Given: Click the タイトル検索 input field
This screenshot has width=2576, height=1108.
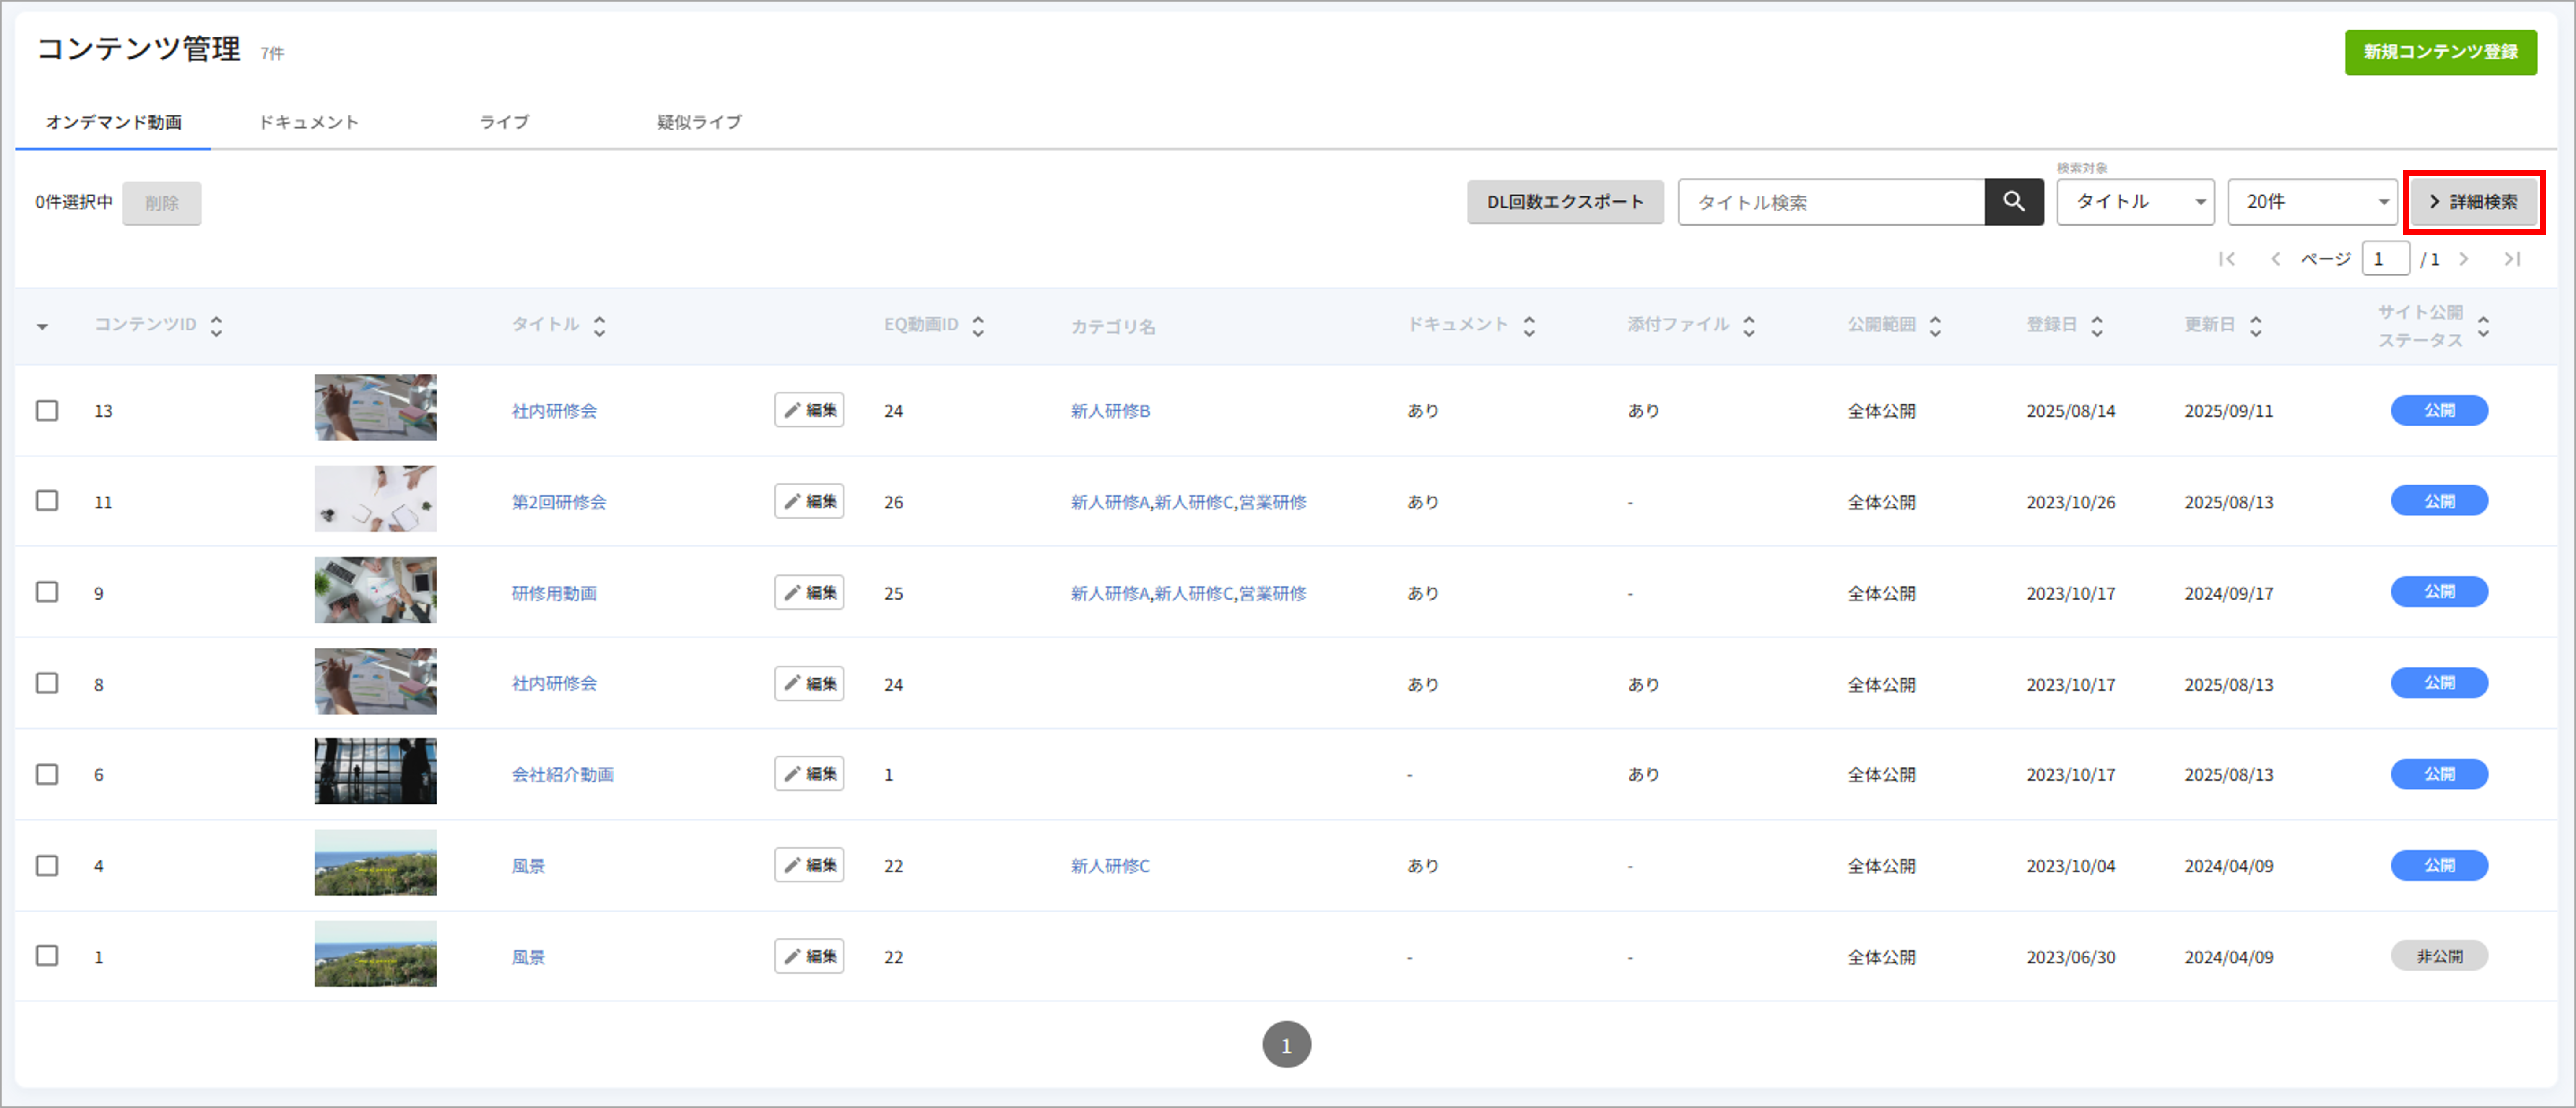Looking at the screenshot, I should [1831, 202].
